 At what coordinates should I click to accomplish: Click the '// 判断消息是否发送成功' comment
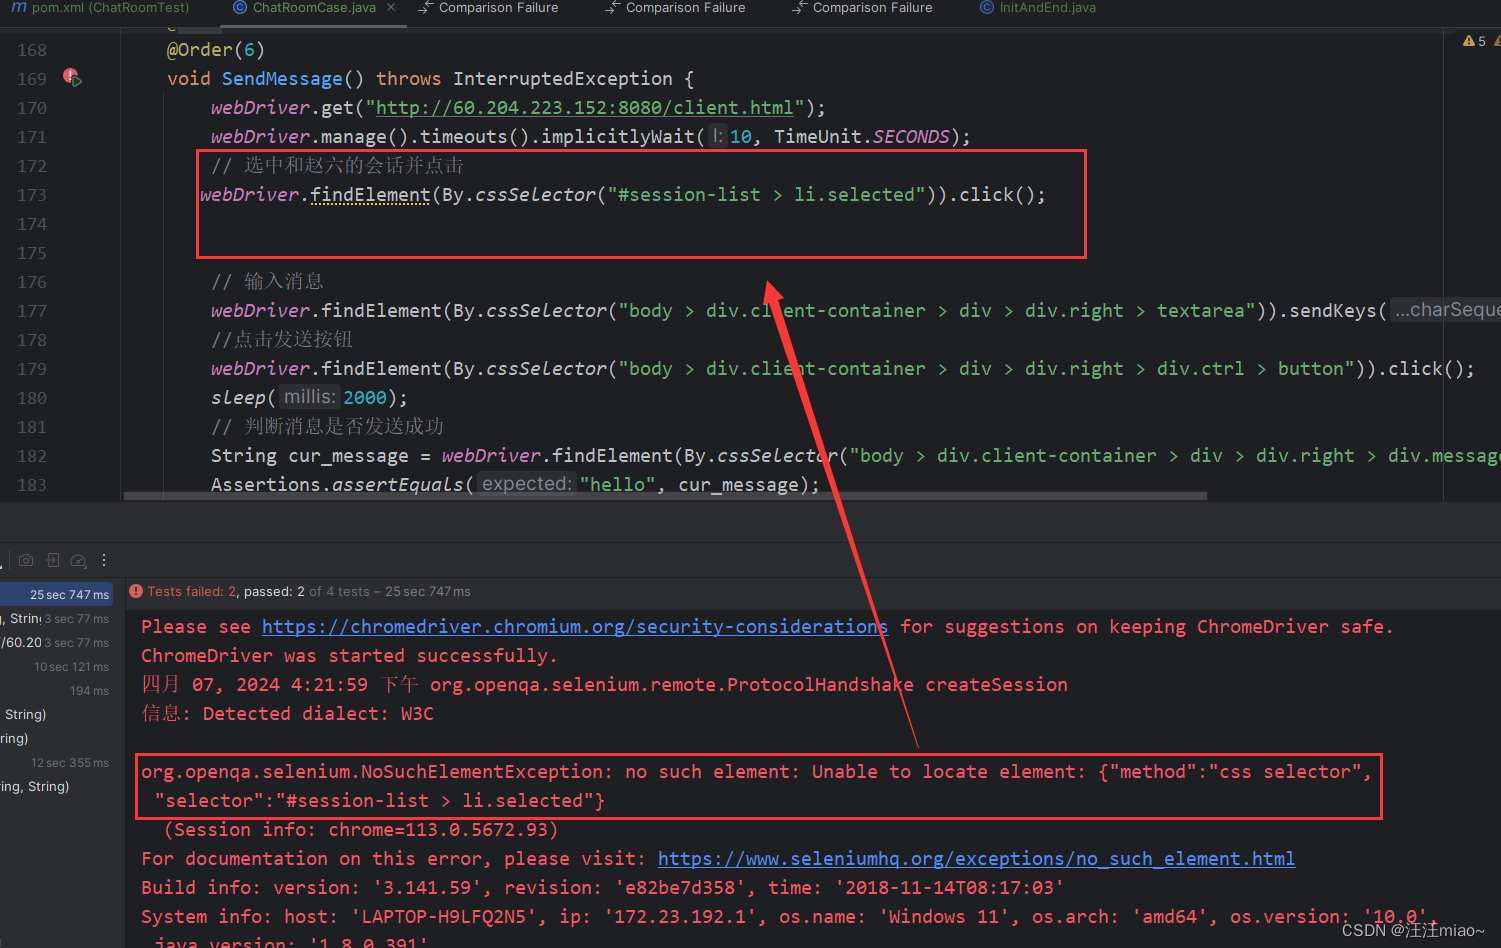pyautogui.click(x=327, y=427)
